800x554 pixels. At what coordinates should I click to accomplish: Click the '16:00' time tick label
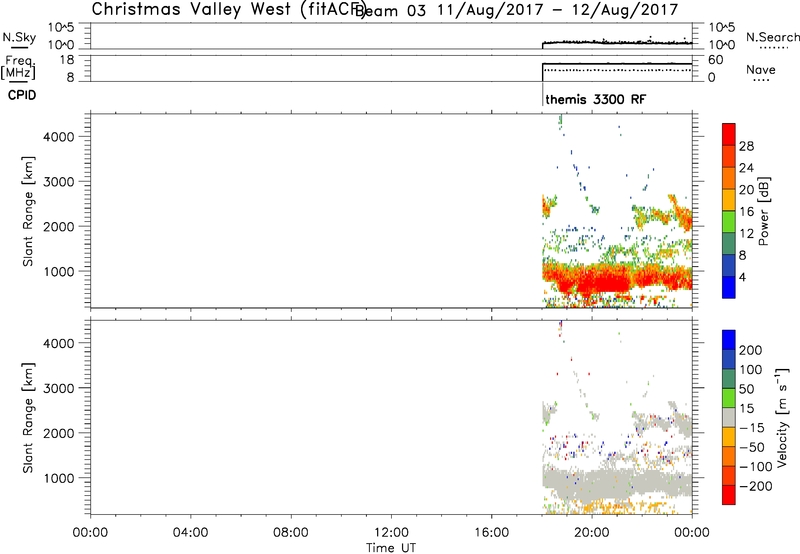pyautogui.click(x=491, y=533)
